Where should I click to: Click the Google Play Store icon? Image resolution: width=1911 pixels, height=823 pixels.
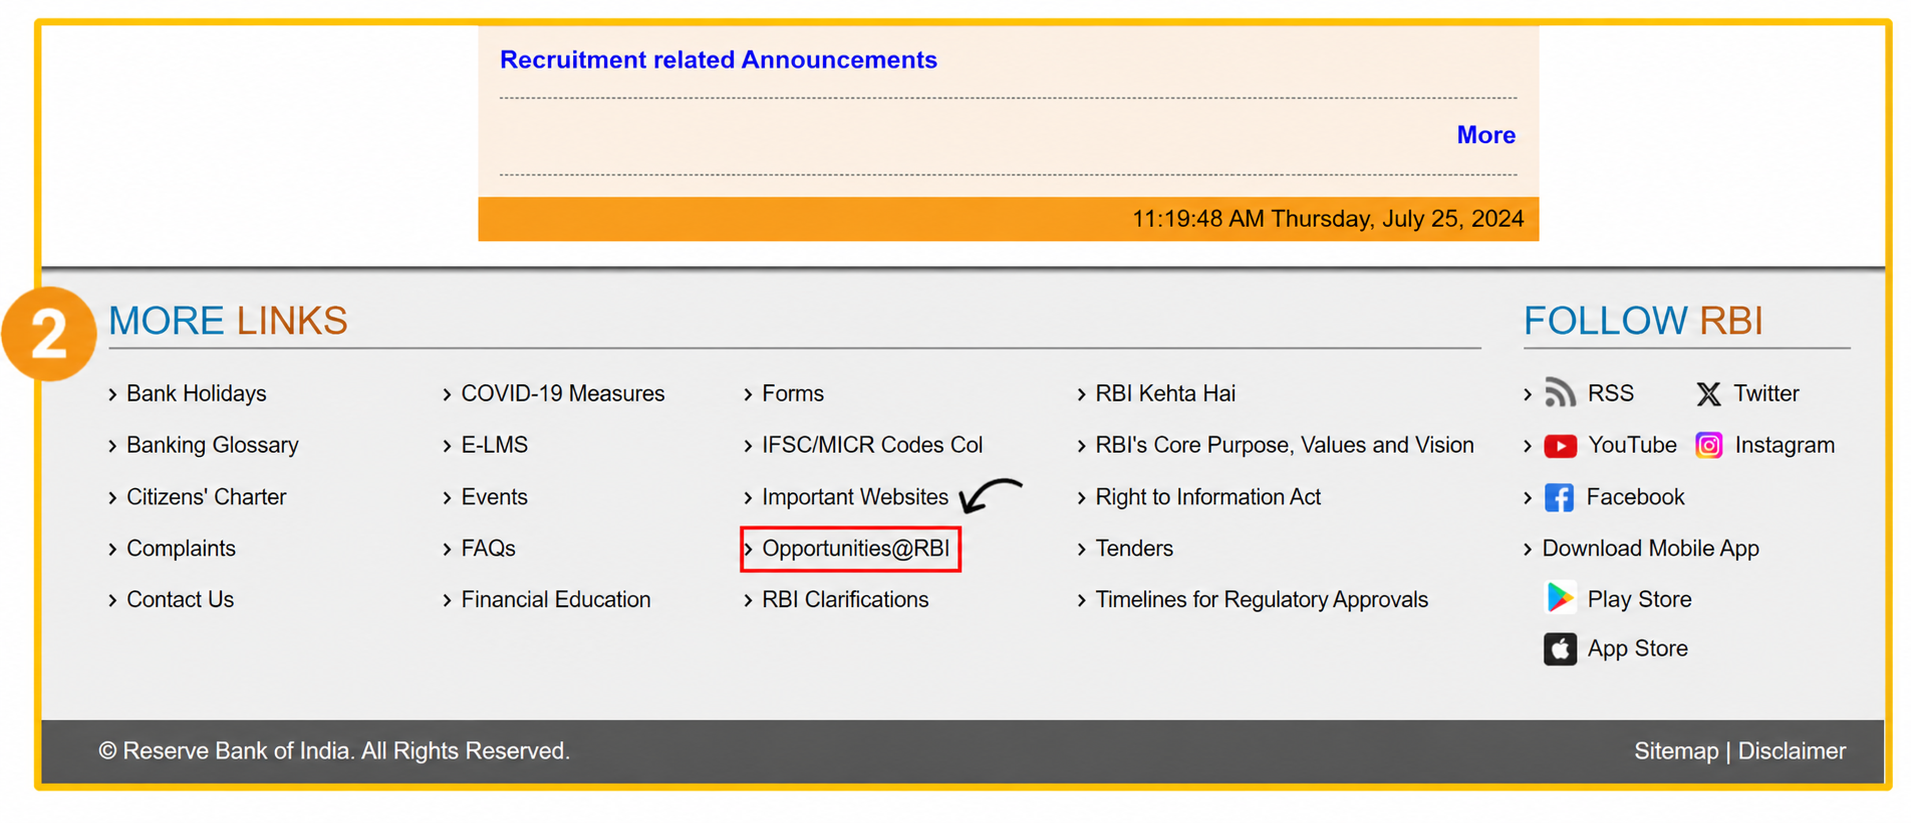point(1559,598)
